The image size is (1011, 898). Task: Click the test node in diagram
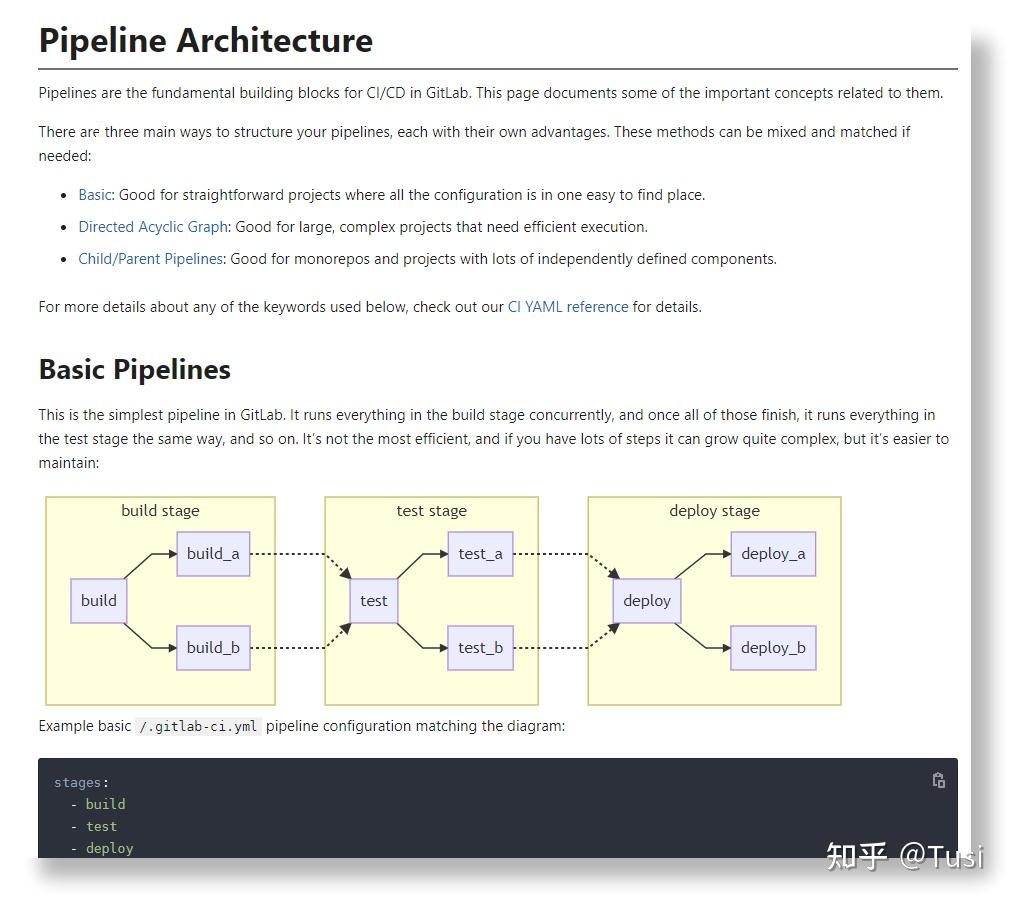[x=373, y=601]
